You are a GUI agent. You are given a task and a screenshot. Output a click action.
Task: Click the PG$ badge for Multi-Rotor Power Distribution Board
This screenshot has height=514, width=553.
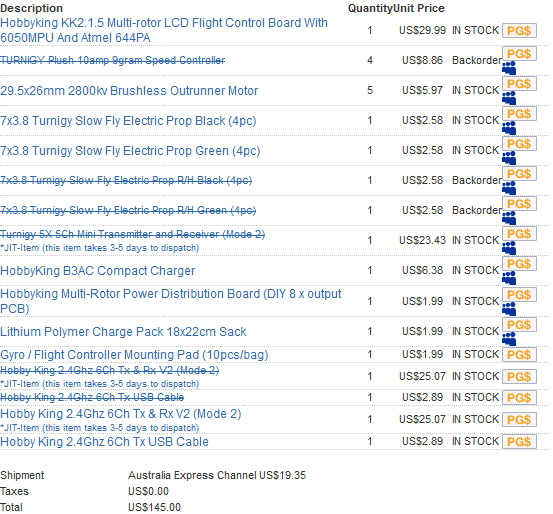(519, 295)
